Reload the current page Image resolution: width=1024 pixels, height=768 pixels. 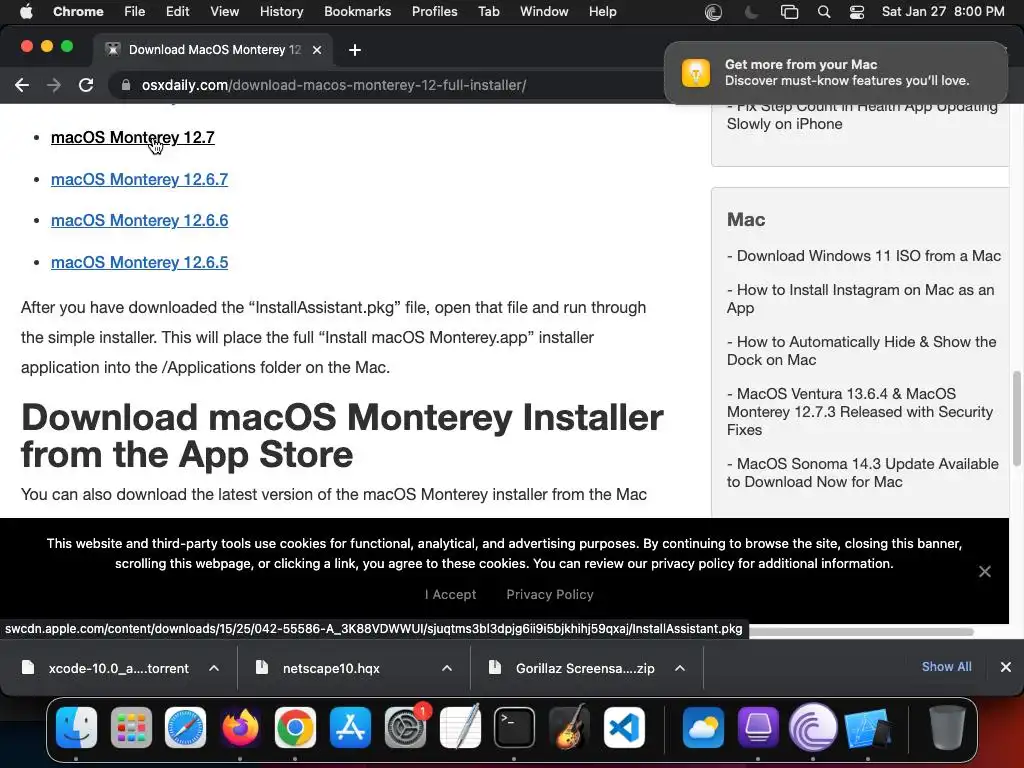[x=86, y=85]
